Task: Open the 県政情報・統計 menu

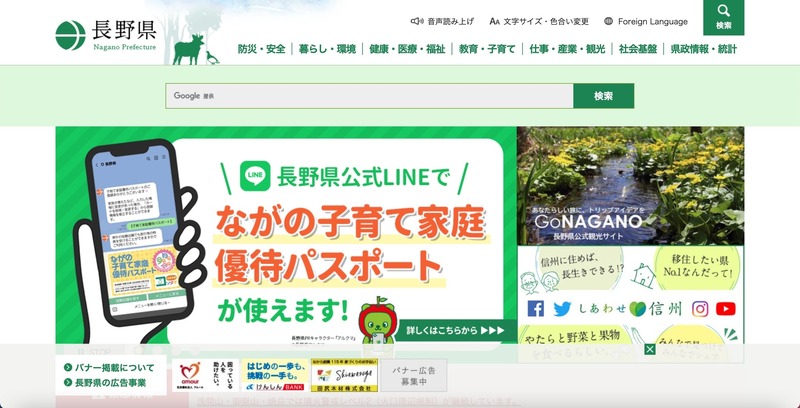Action: coord(703,49)
